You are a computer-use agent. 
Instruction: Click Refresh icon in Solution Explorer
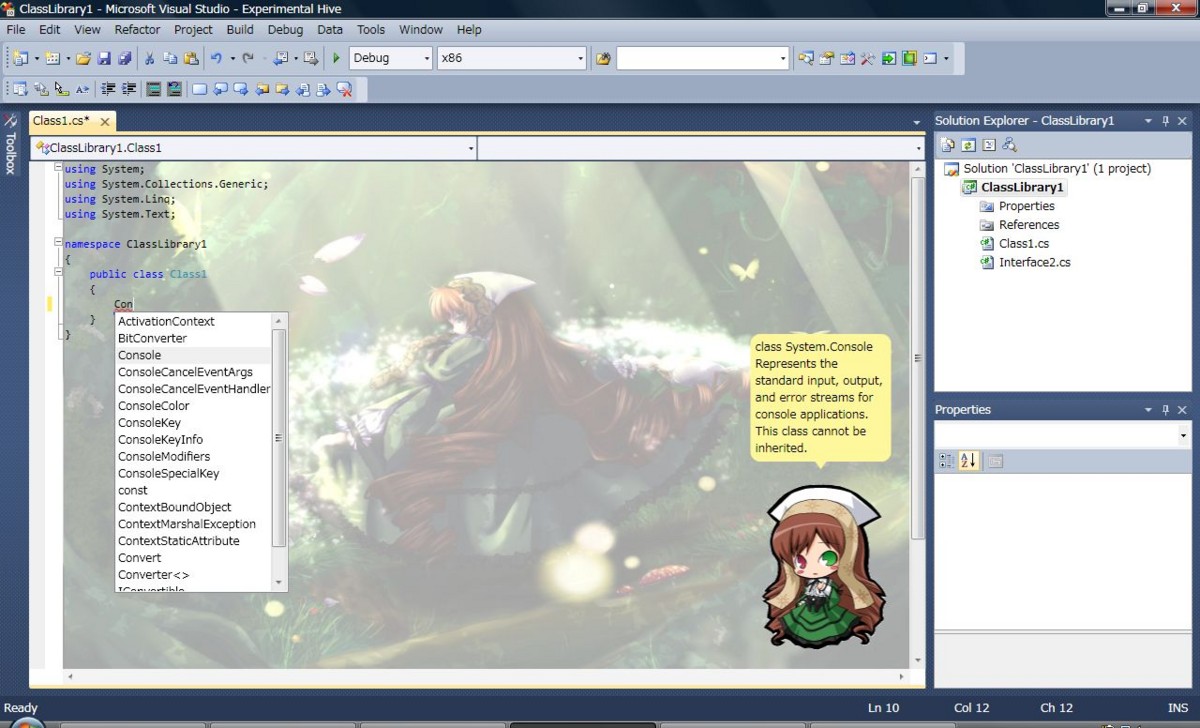click(968, 145)
